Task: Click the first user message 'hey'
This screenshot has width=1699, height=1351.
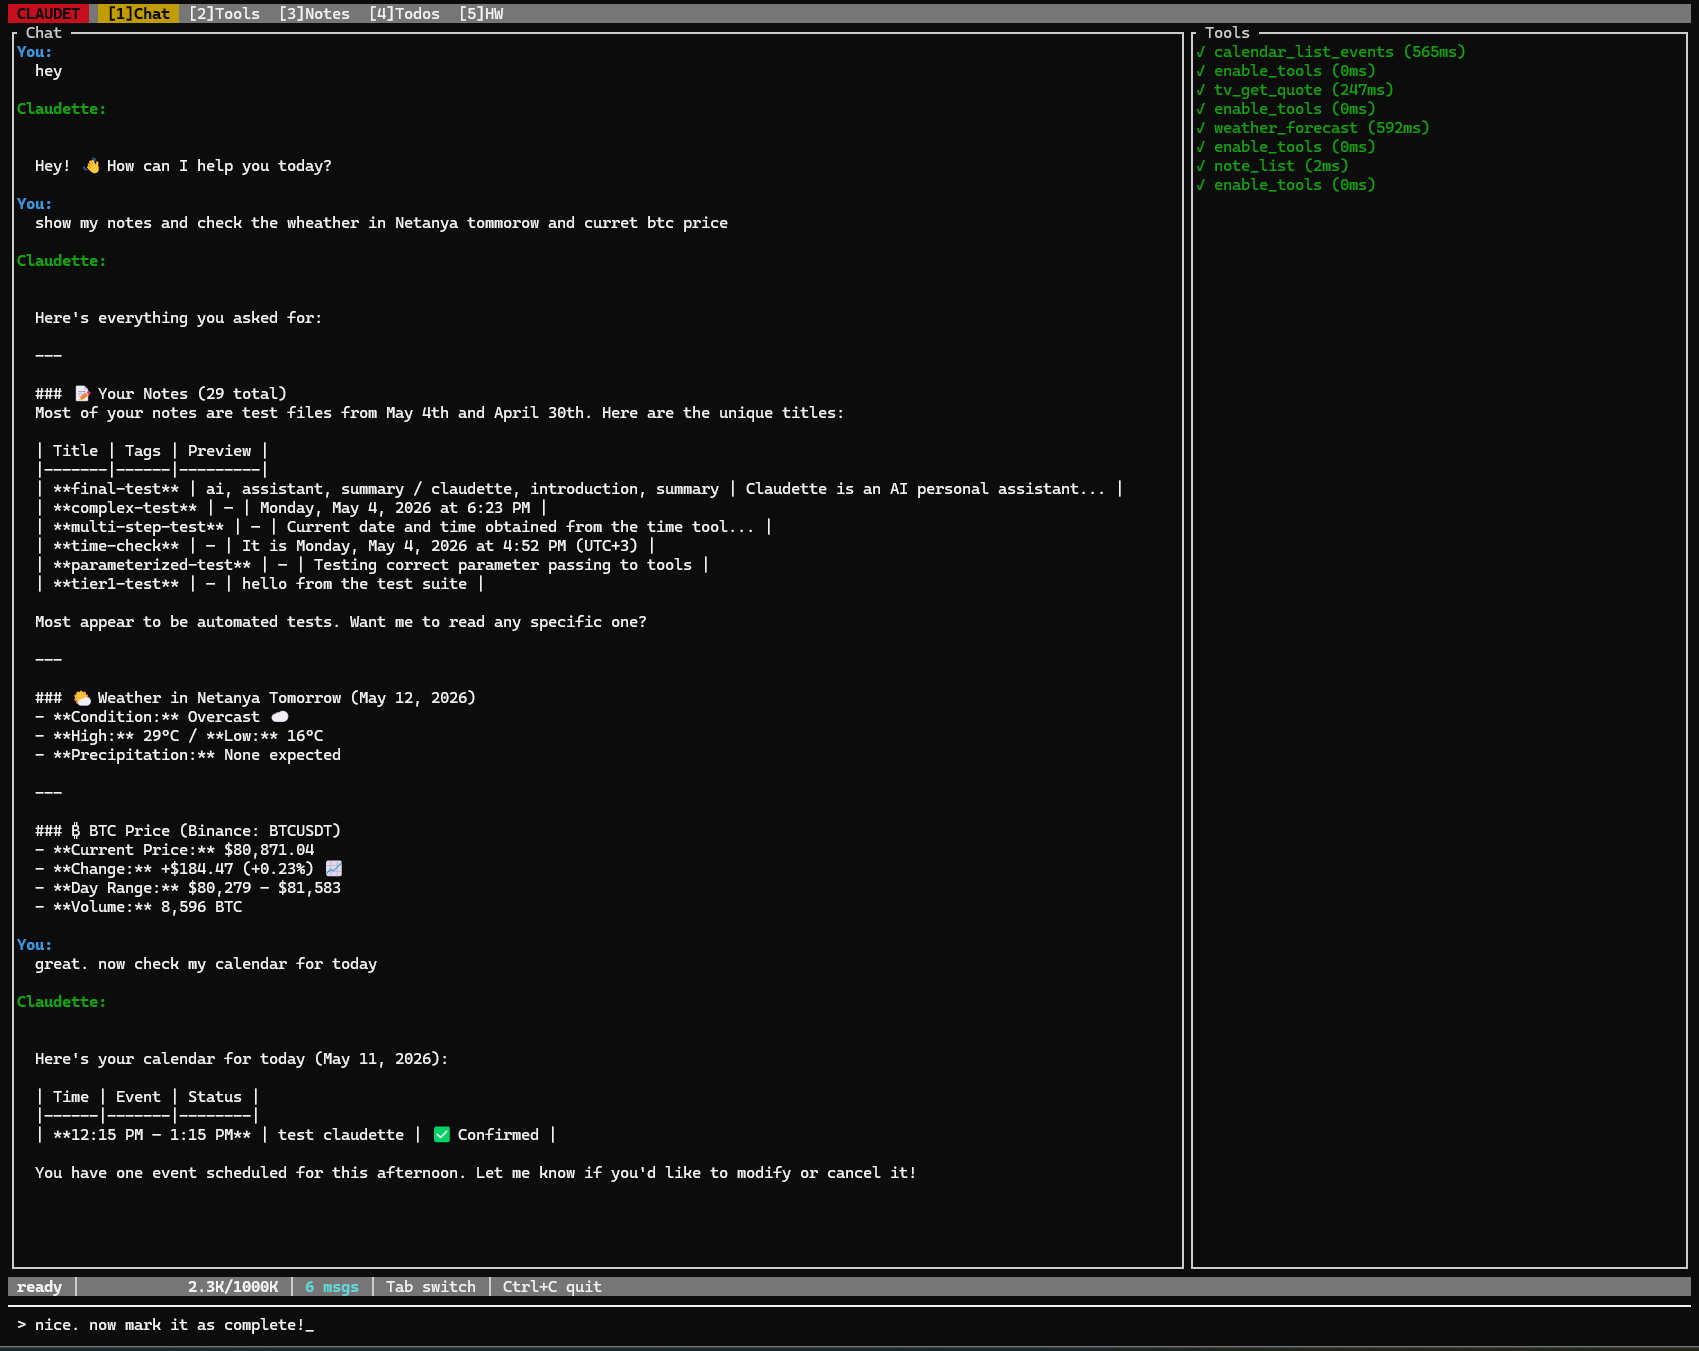Action: [x=48, y=71]
